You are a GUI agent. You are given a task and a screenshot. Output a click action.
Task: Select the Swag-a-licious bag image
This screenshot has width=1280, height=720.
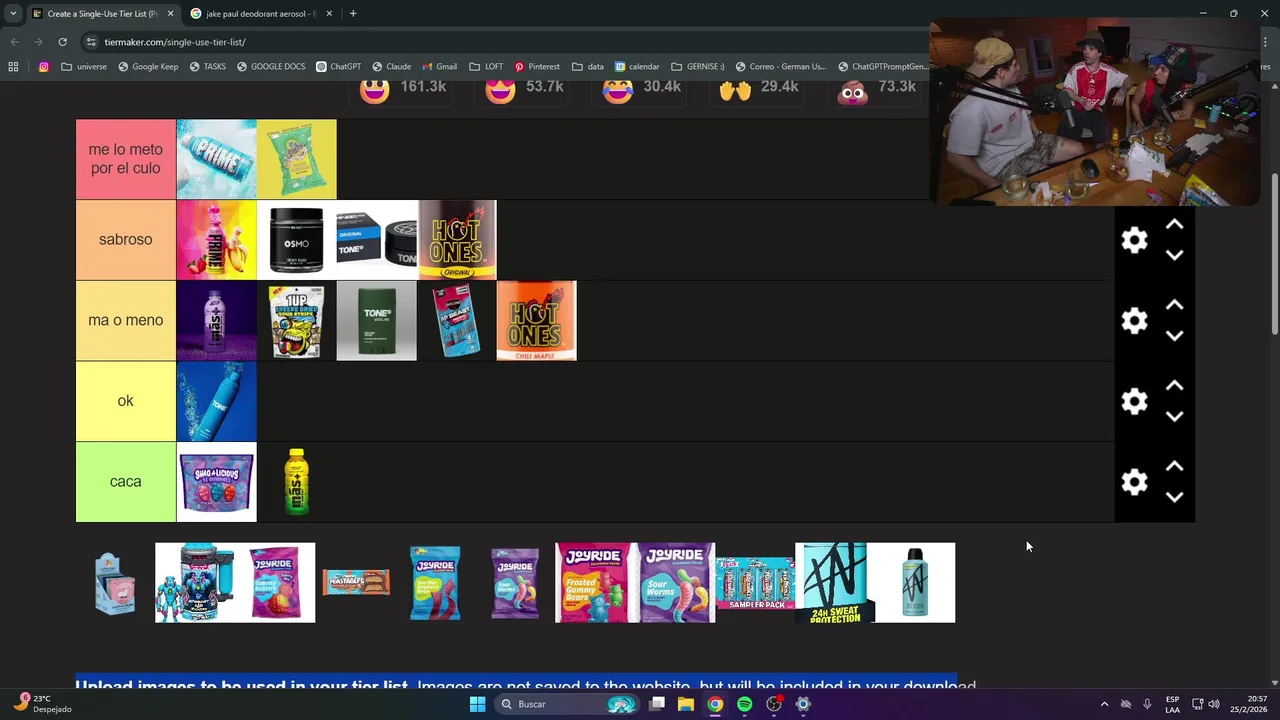217,482
